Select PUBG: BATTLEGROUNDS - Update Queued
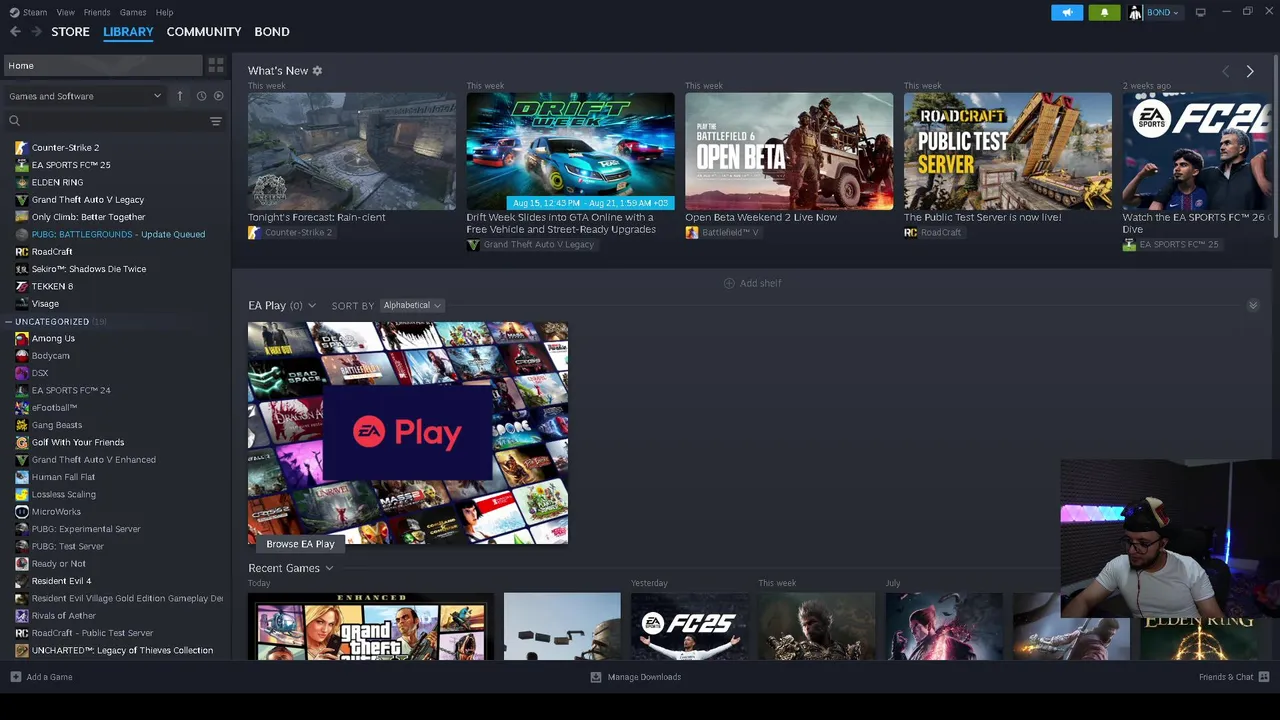Image resolution: width=1280 pixels, height=720 pixels. (x=118, y=234)
